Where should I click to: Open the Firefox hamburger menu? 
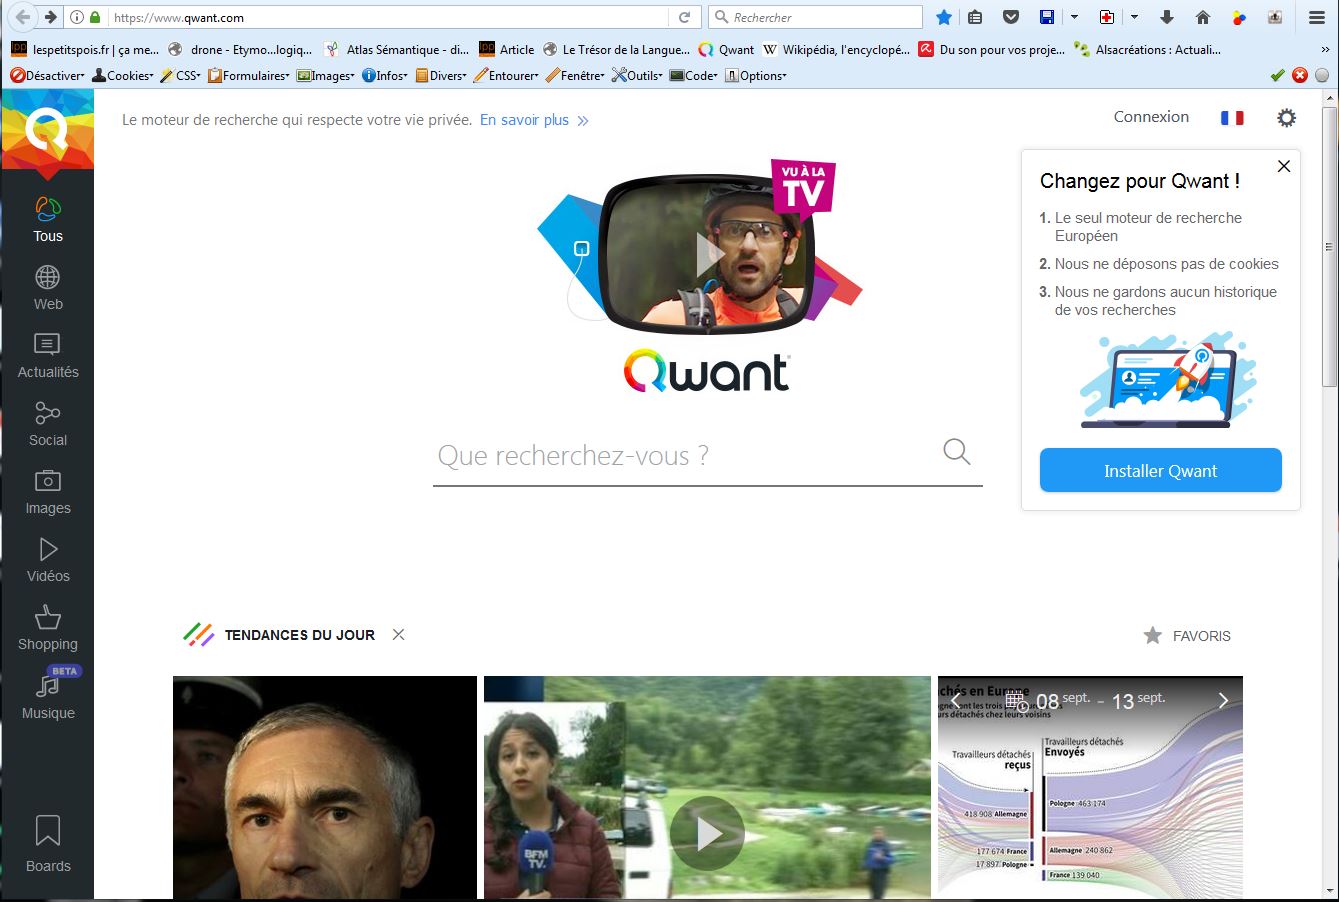coord(1317,17)
